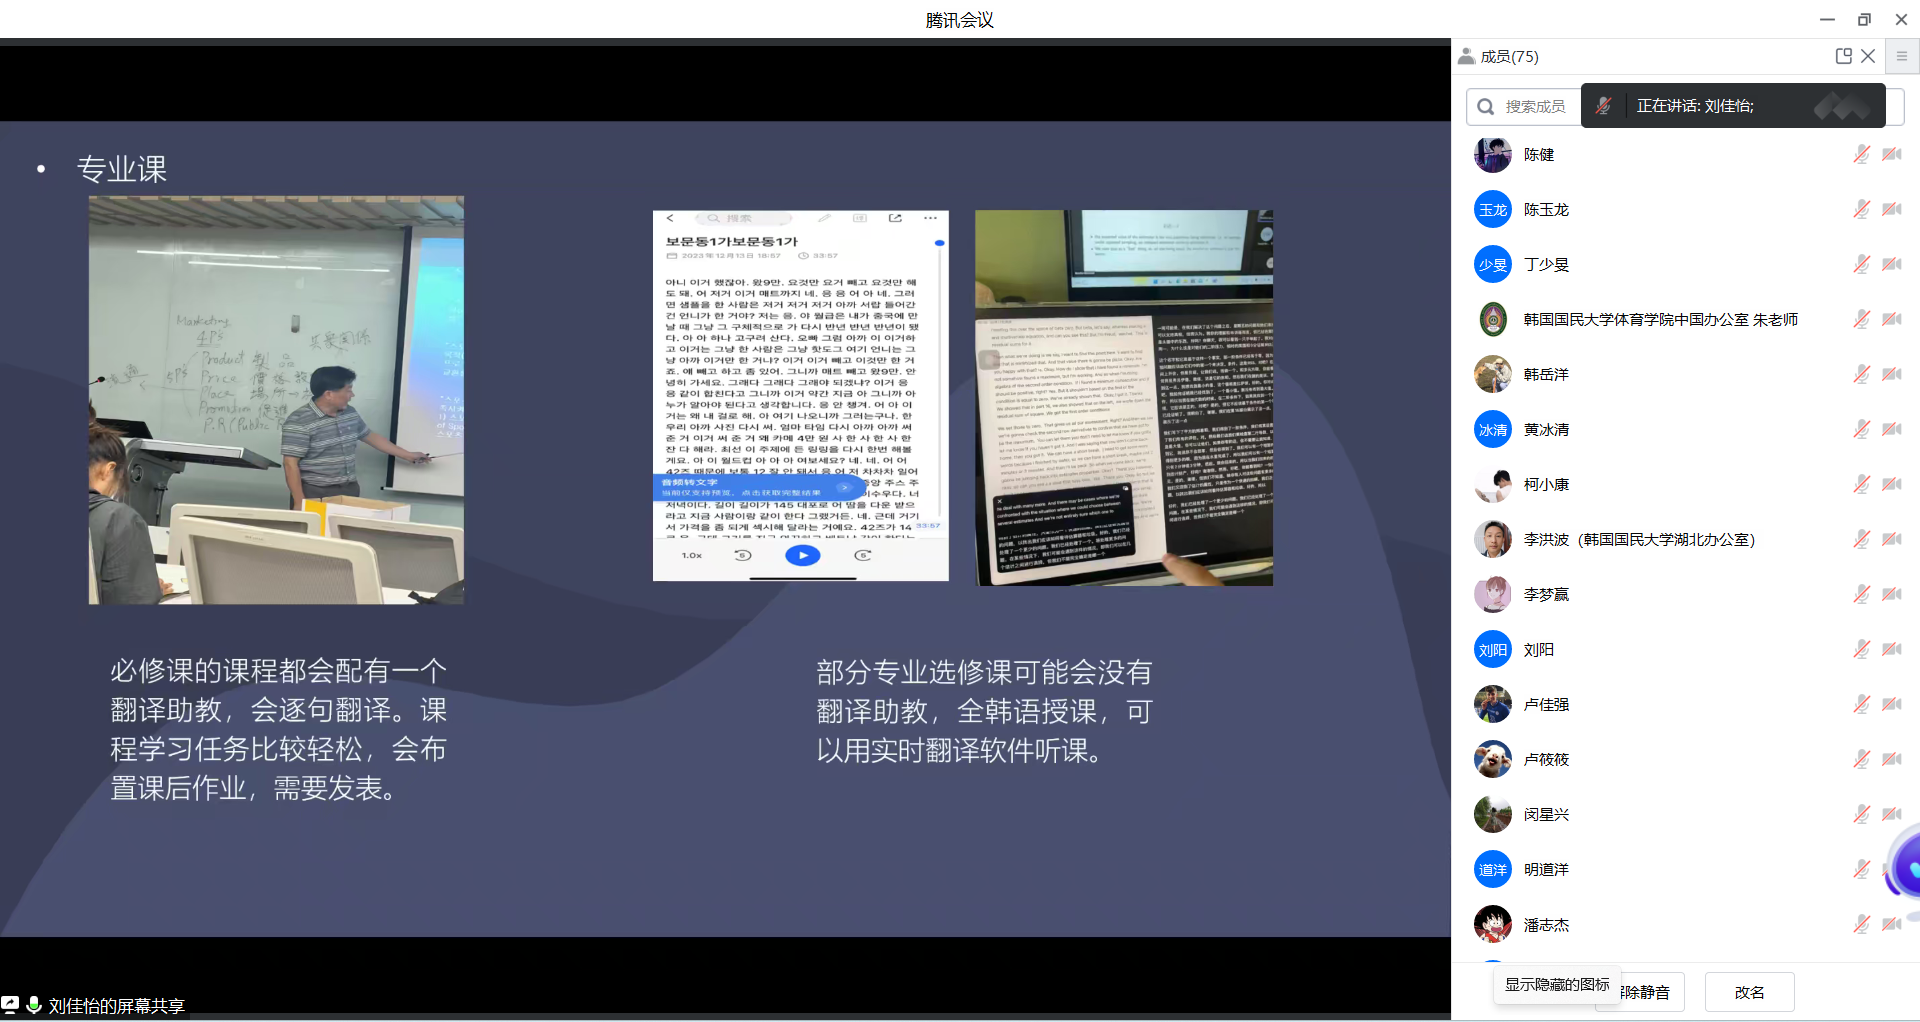
Task: Open the hamburger menu at panel top-right
Action: coord(1902,56)
